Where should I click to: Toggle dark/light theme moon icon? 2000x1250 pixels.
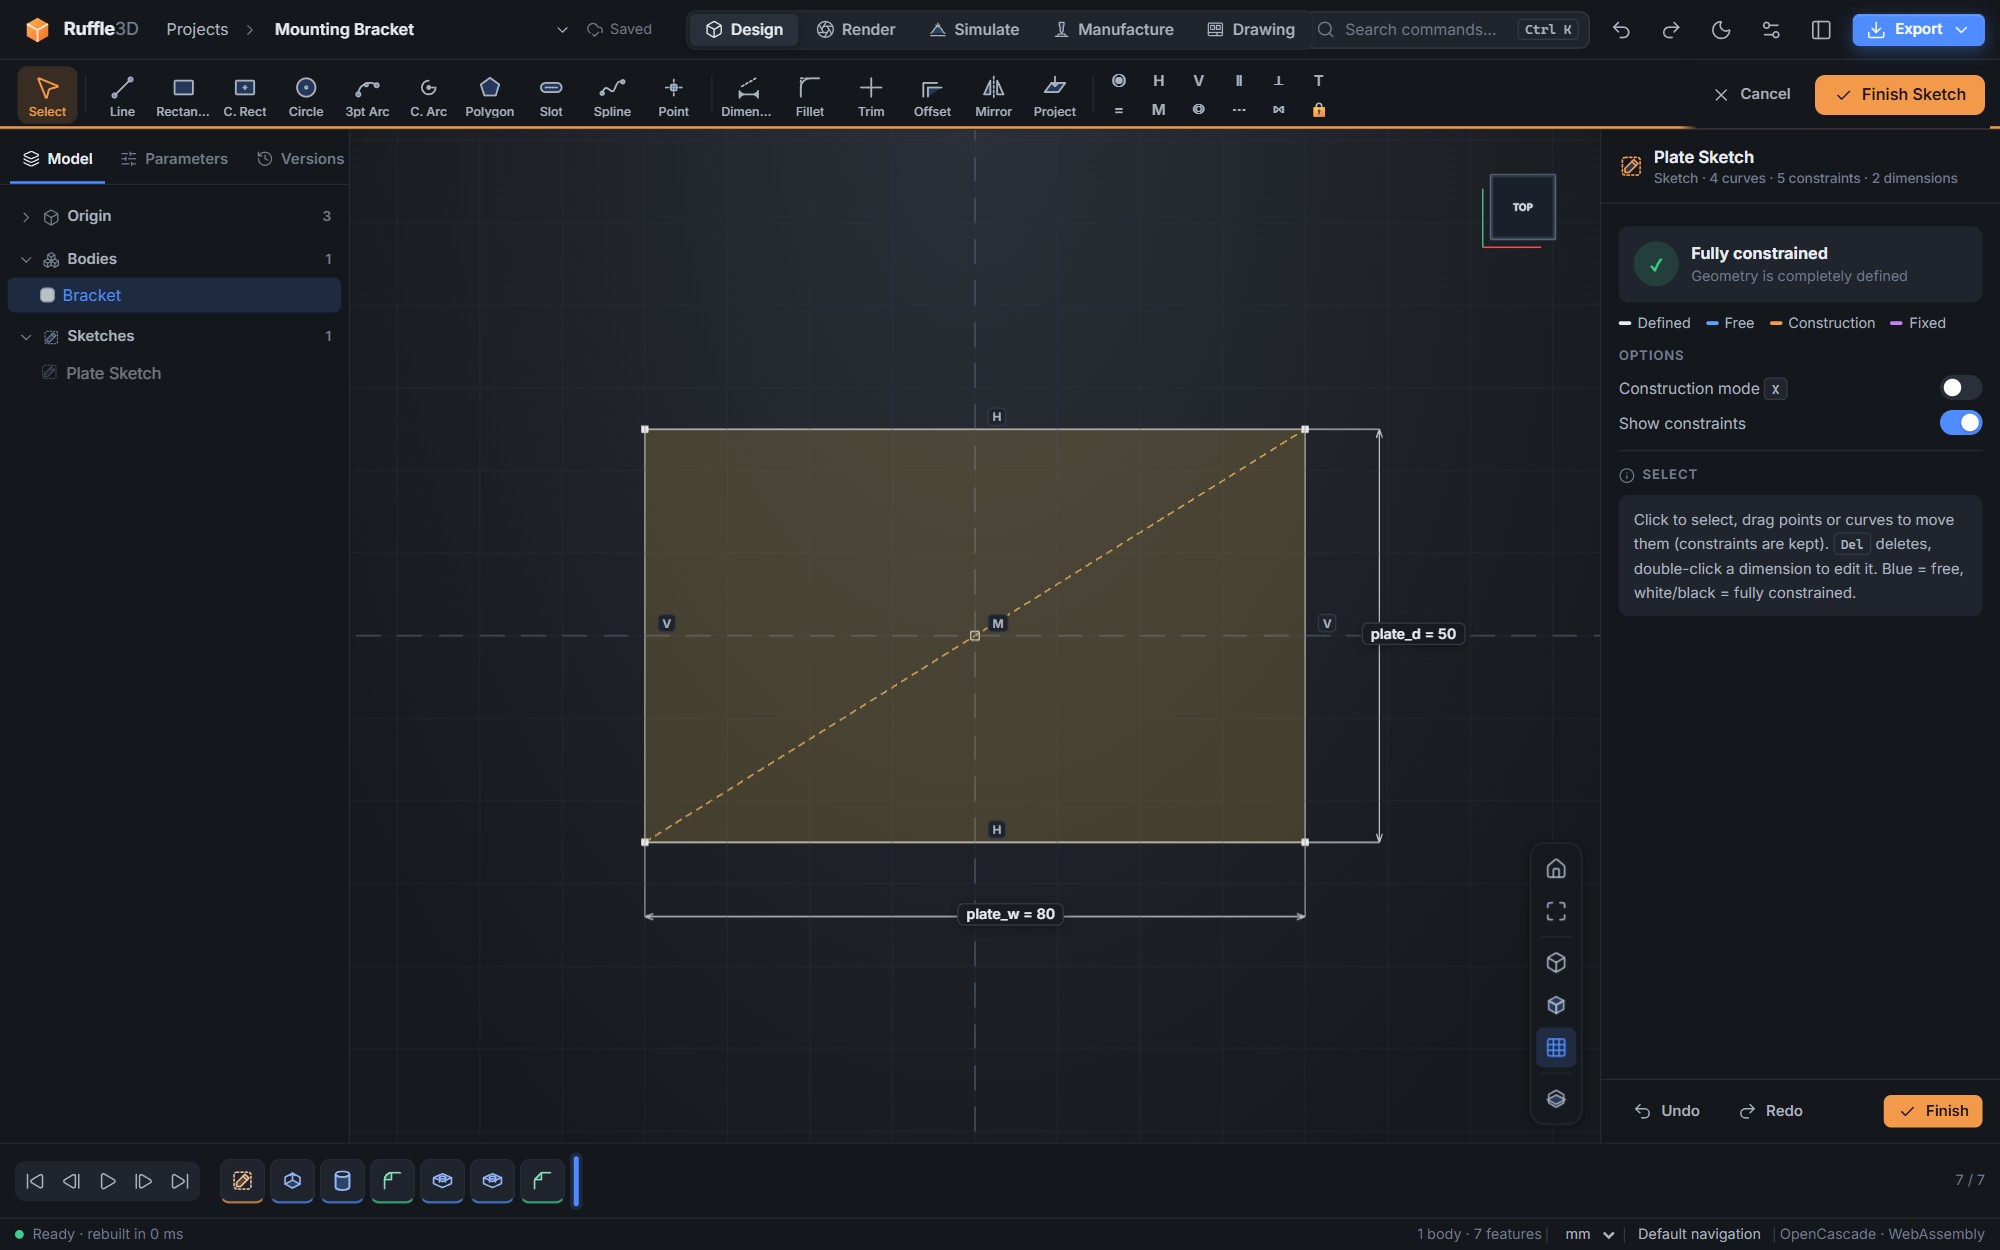[x=1721, y=30]
